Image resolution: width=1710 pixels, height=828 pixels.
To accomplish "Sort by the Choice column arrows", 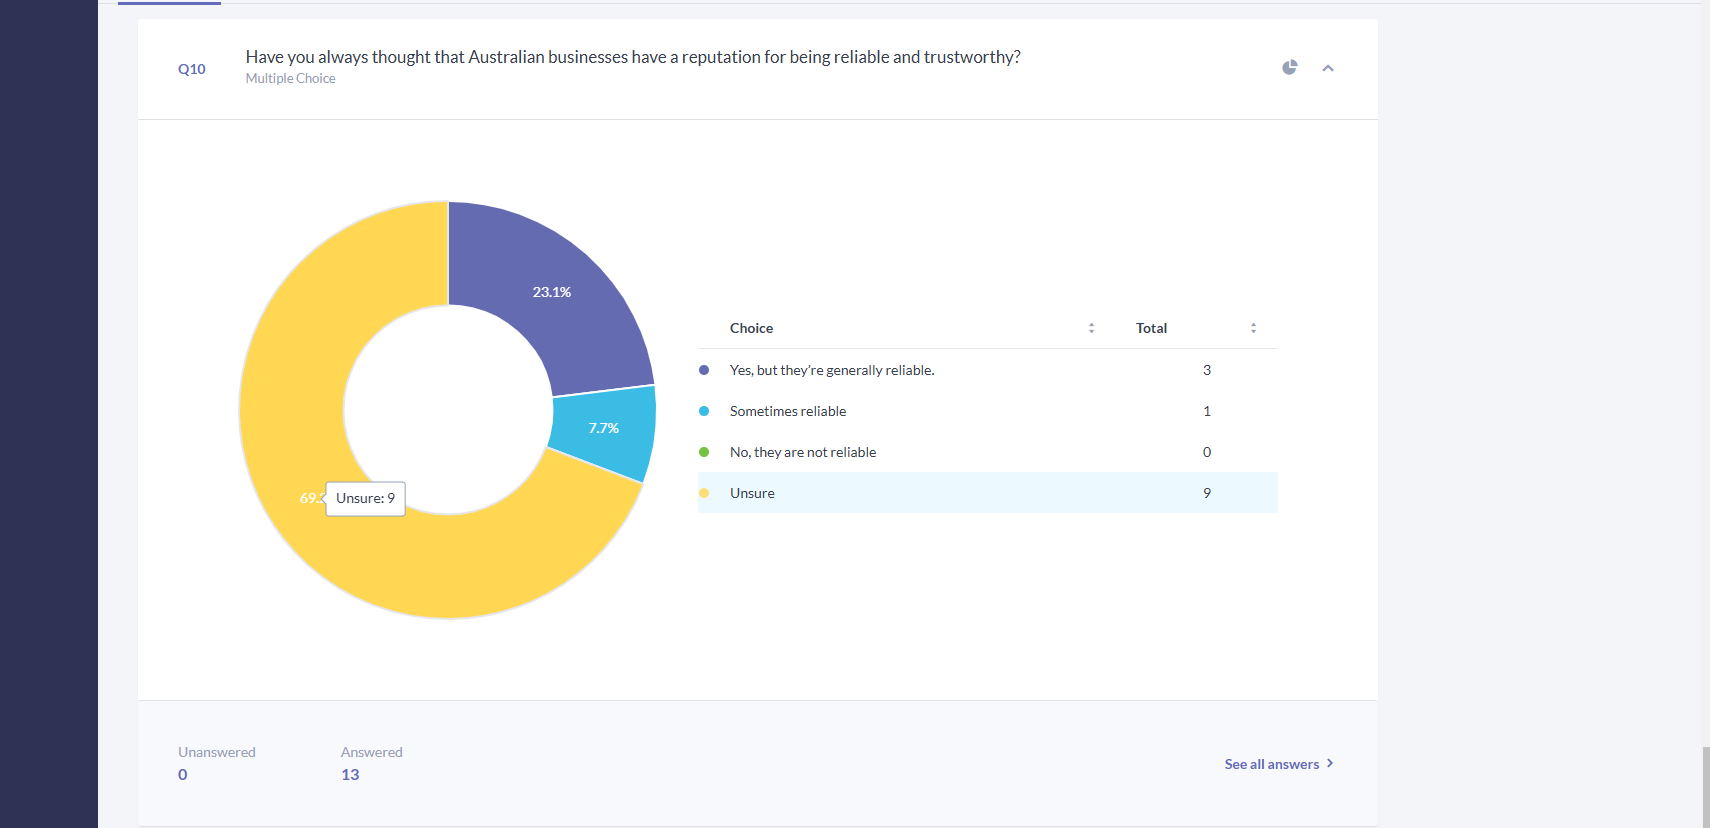I will pos(1091,328).
